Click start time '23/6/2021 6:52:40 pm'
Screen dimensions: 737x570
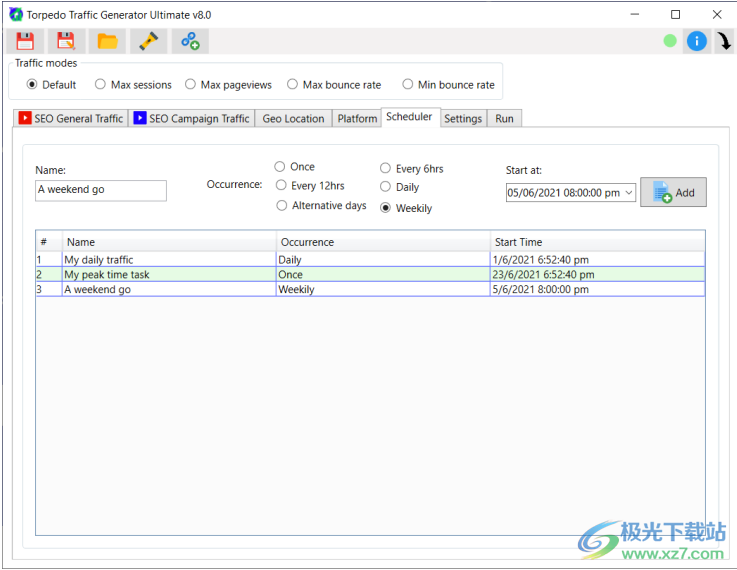click(x=597, y=274)
